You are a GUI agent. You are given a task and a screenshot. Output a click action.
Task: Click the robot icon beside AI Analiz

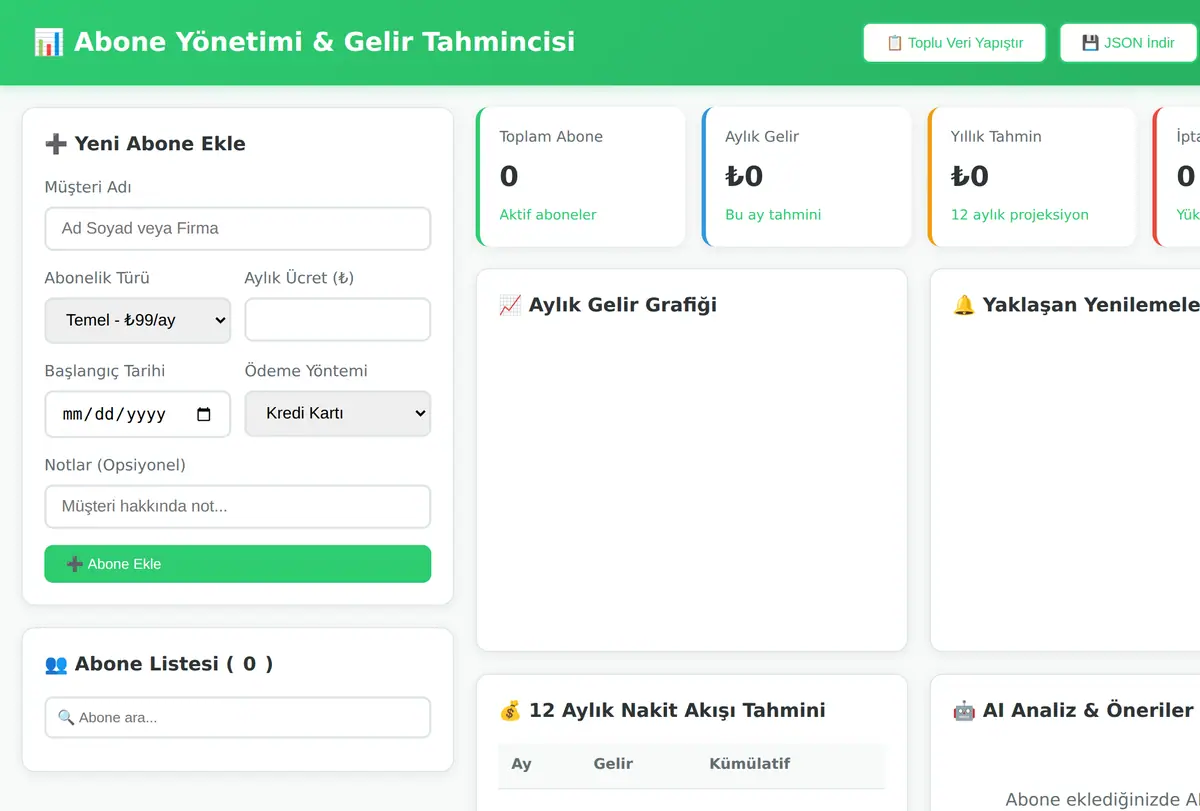coord(964,711)
